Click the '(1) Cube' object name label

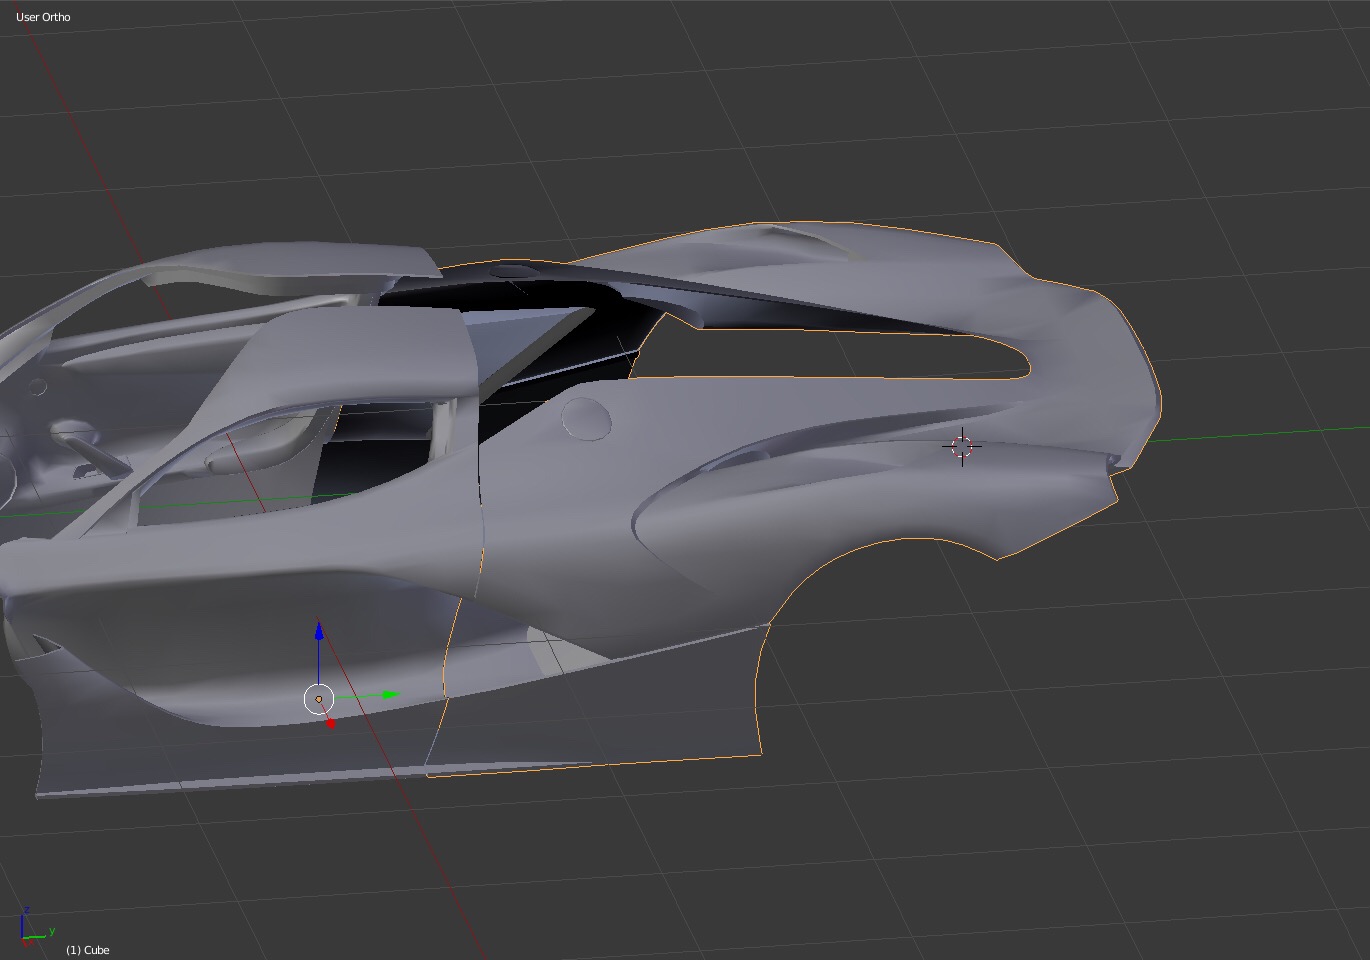tap(88, 950)
